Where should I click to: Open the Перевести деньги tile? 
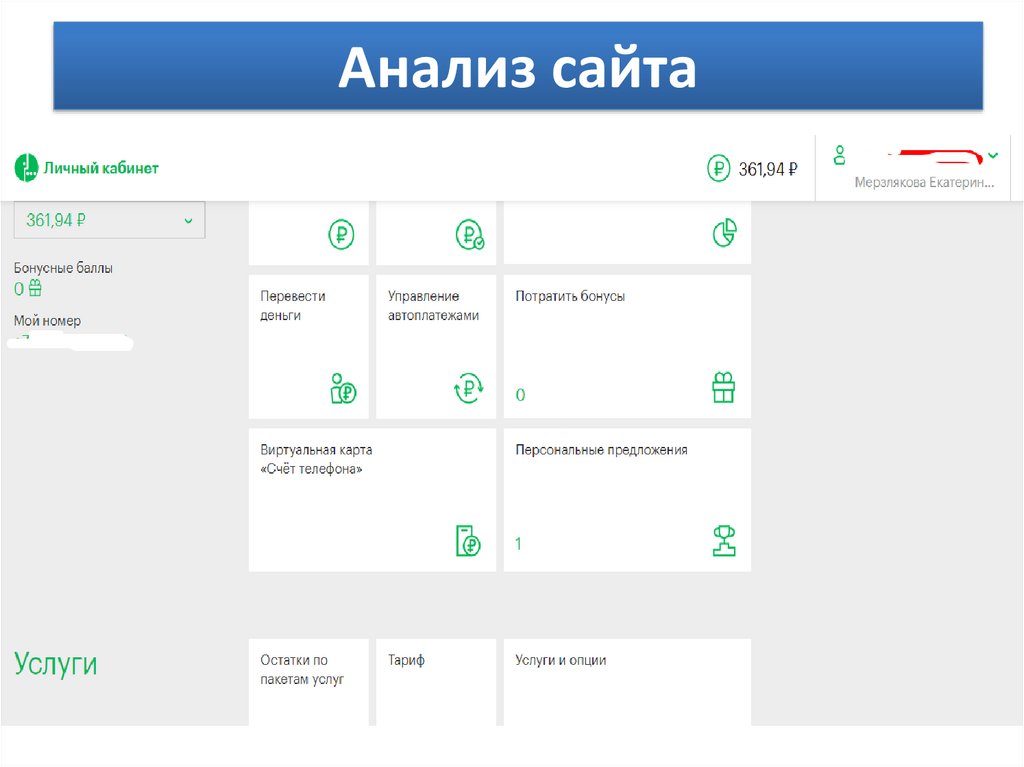[308, 346]
